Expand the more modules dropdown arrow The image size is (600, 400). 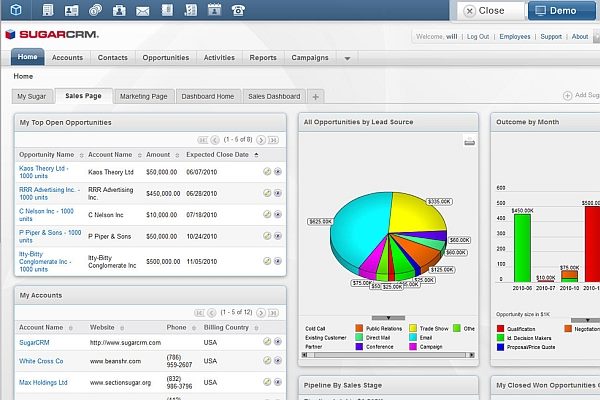[x=347, y=59]
